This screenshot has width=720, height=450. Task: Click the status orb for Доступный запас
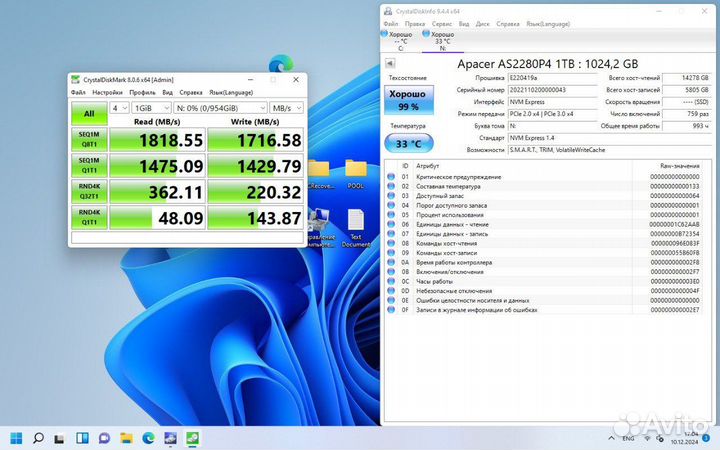click(x=391, y=196)
